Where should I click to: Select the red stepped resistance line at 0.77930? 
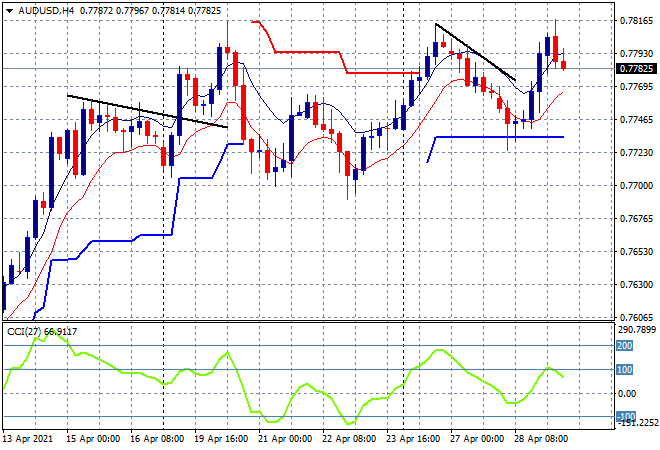click(x=307, y=52)
